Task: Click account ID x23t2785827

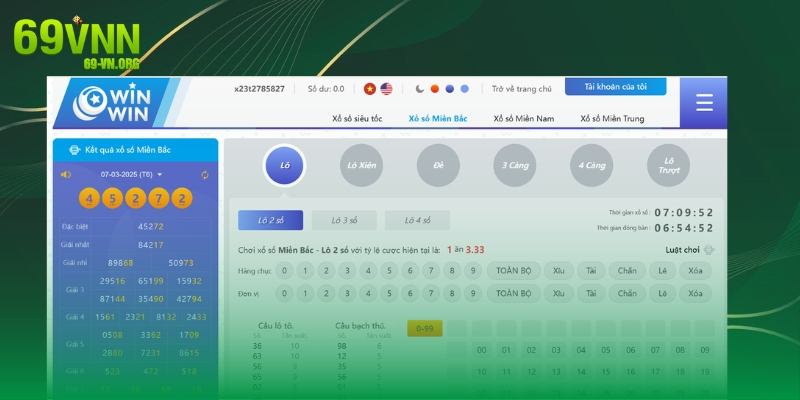Action: click(x=259, y=89)
